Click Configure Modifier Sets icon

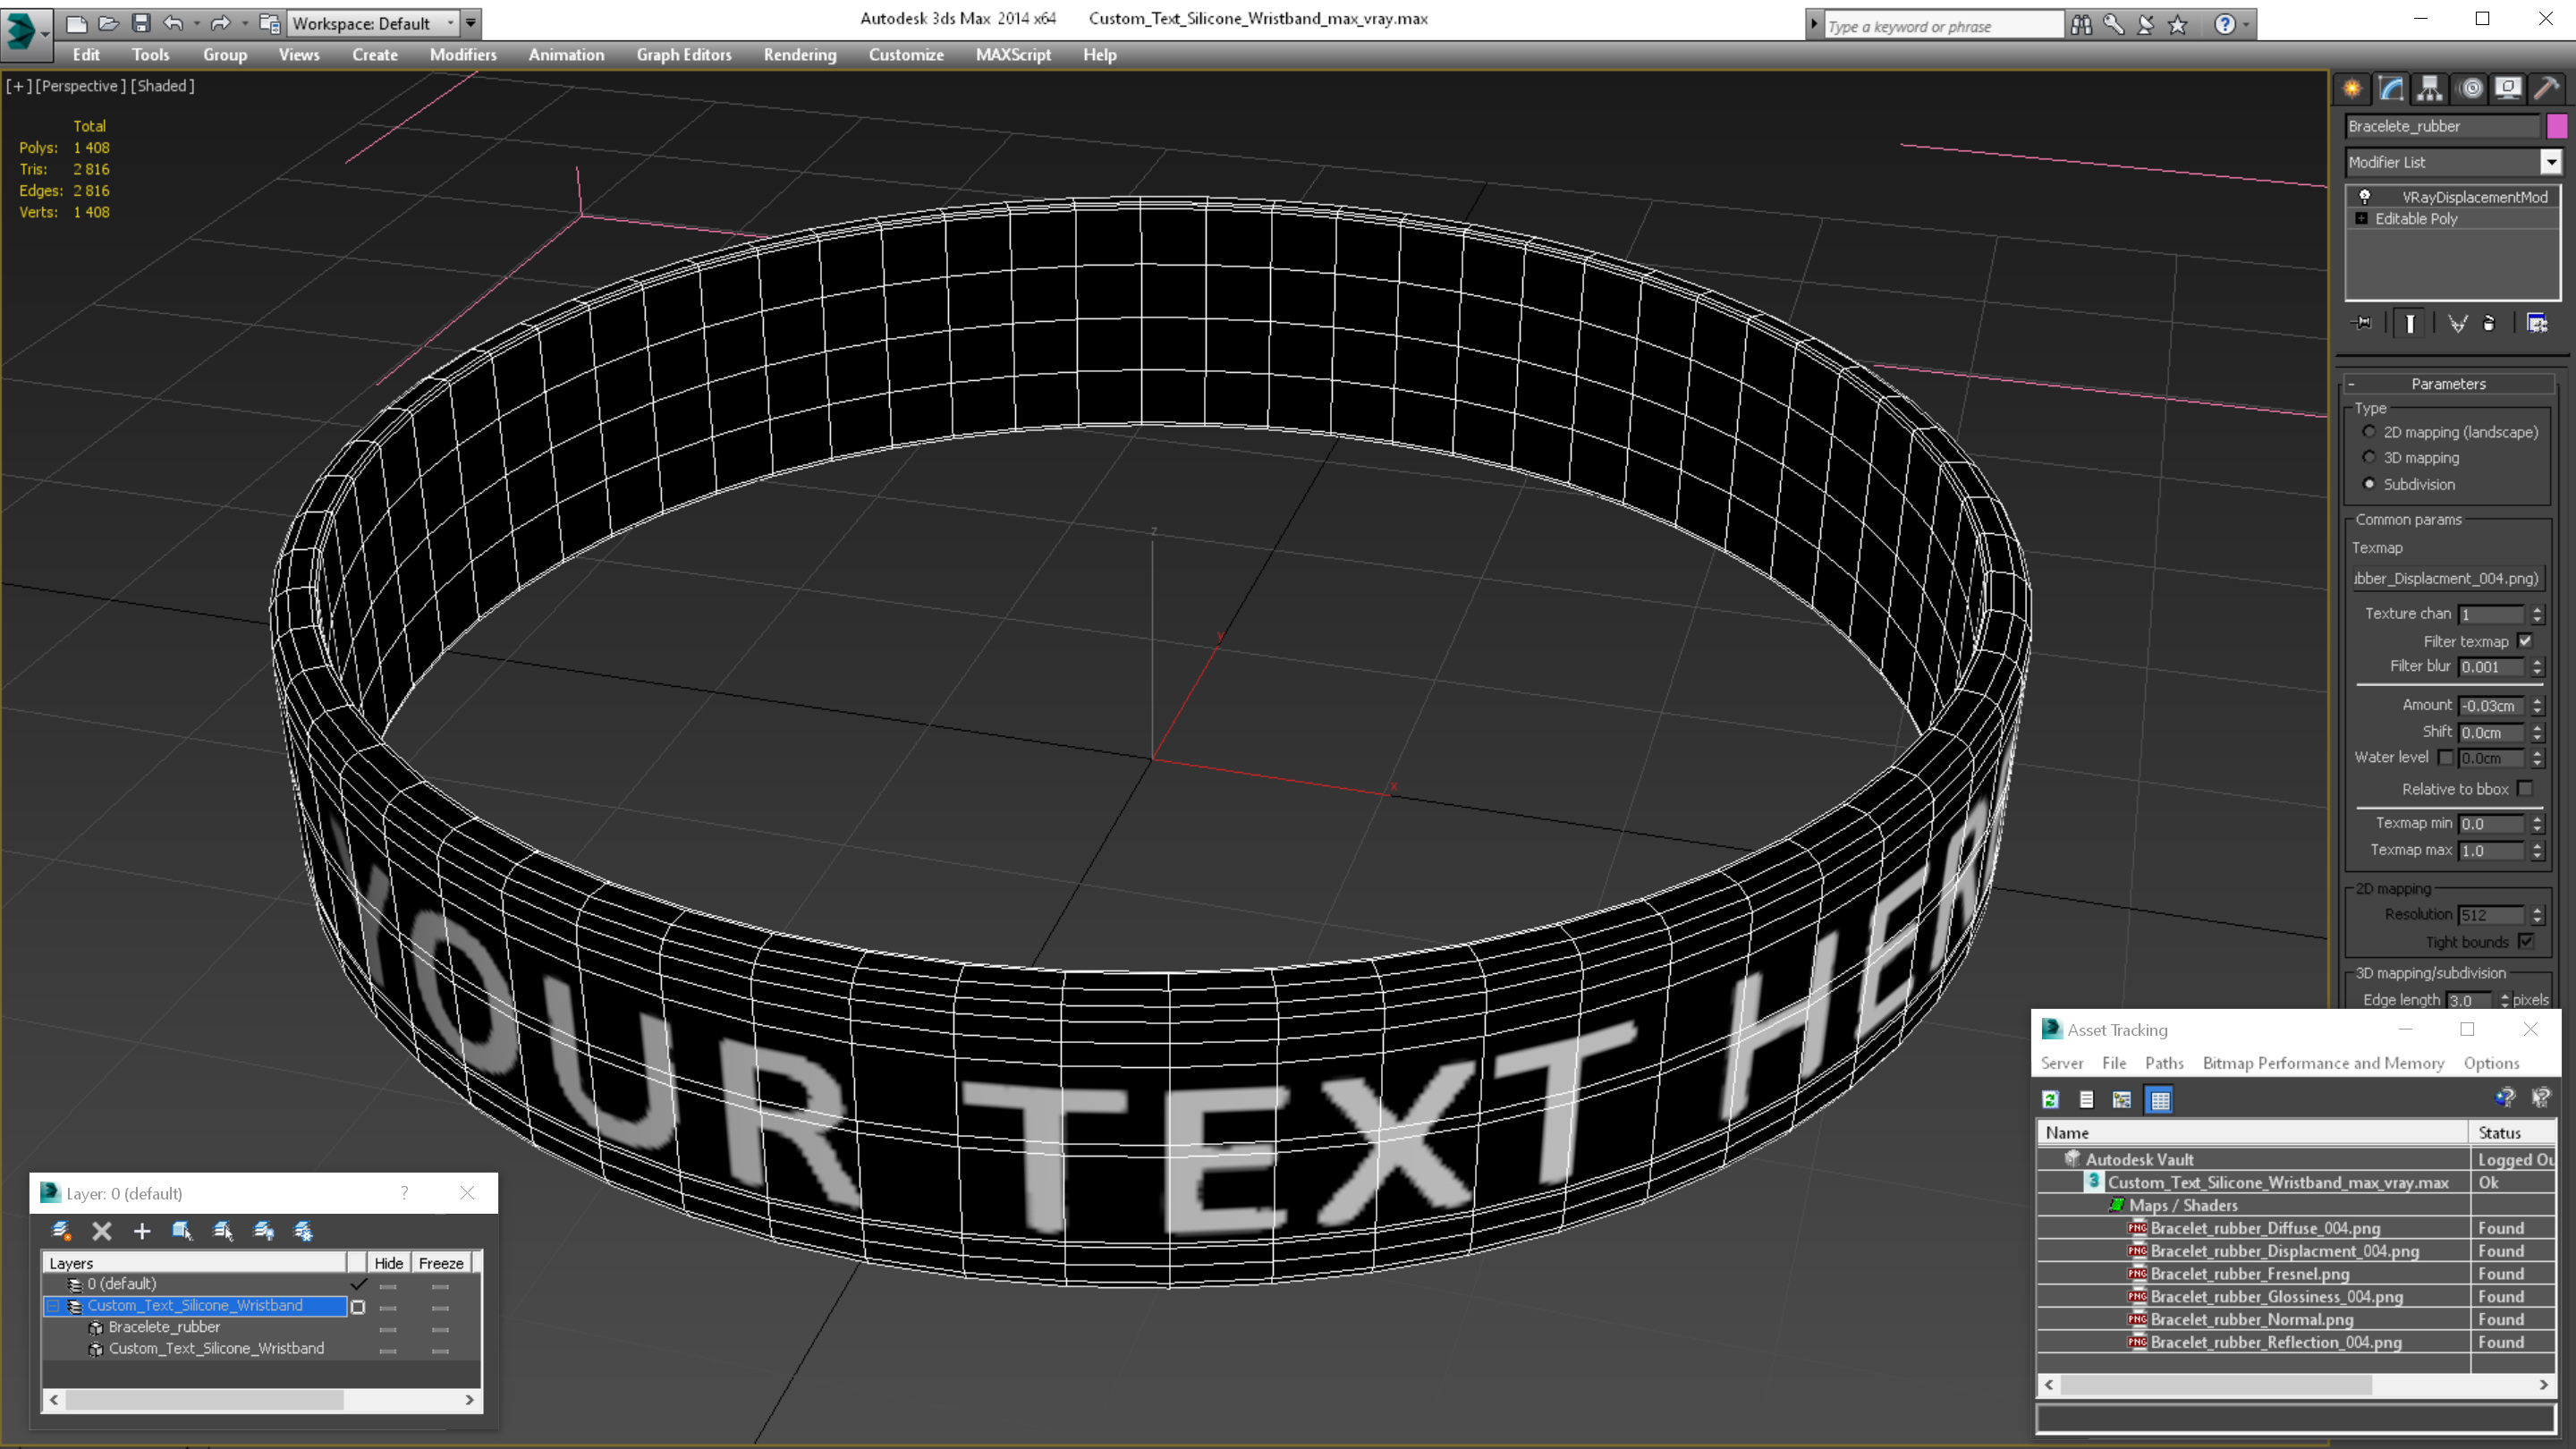(x=2537, y=323)
